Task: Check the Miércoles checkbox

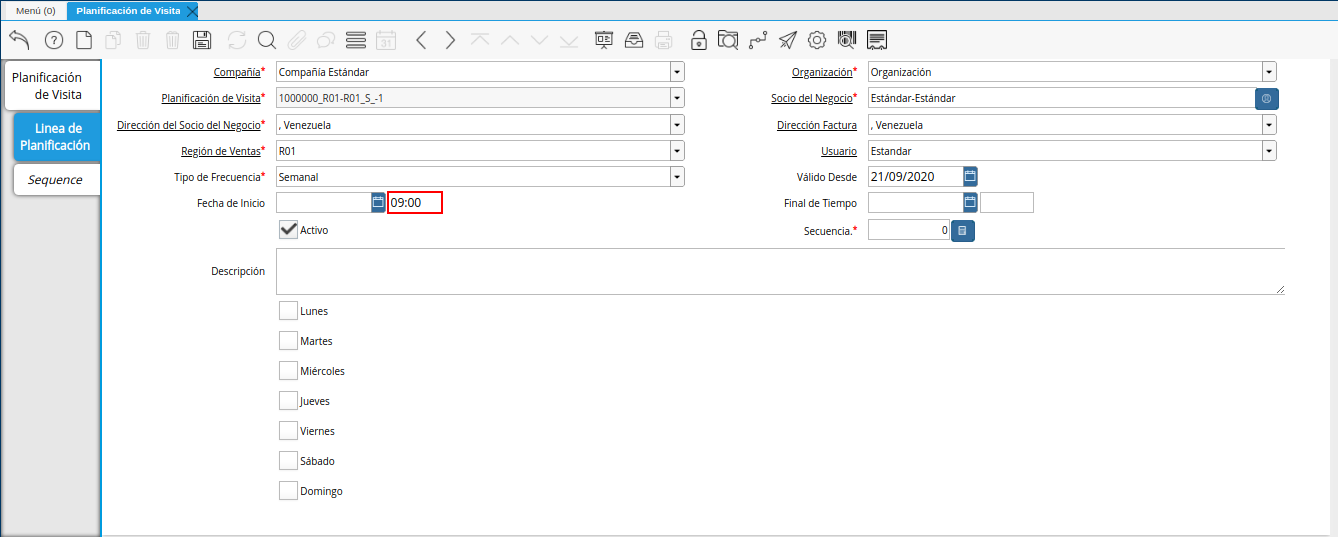Action: point(288,371)
